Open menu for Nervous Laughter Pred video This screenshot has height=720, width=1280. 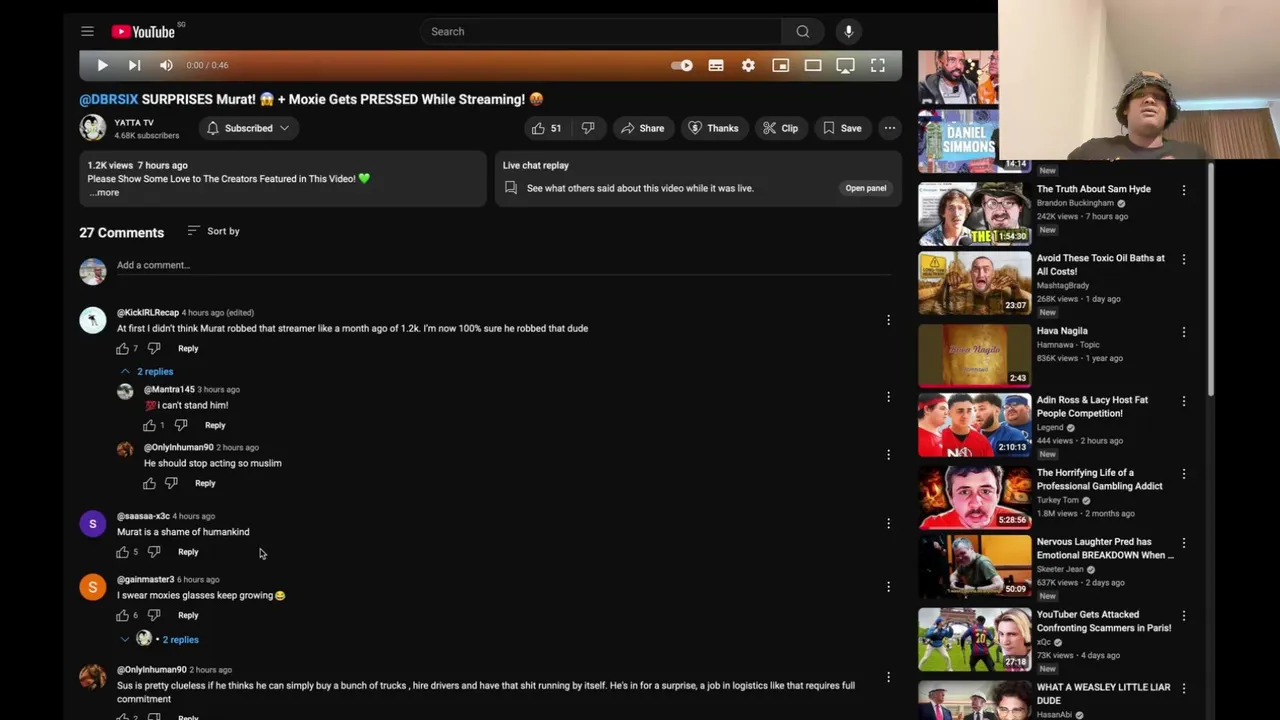click(x=1184, y=543)
